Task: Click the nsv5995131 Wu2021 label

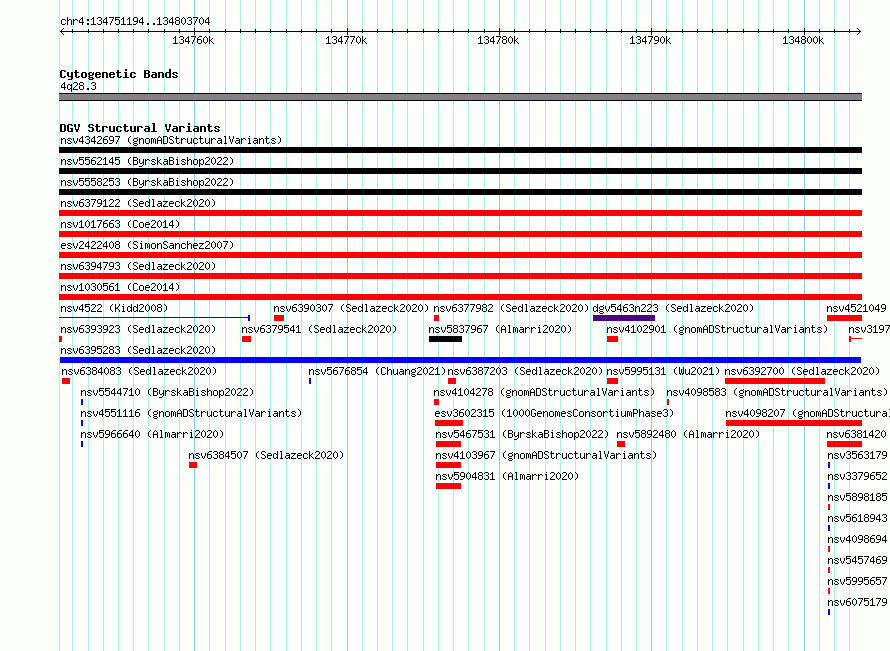Action: coord(663,371)
